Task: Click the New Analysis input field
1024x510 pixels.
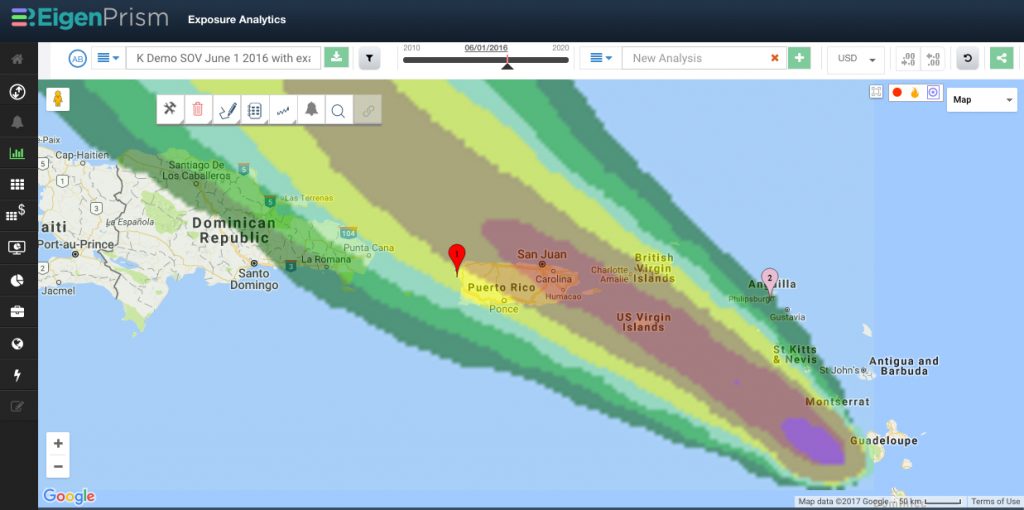Action: (704, 58)
